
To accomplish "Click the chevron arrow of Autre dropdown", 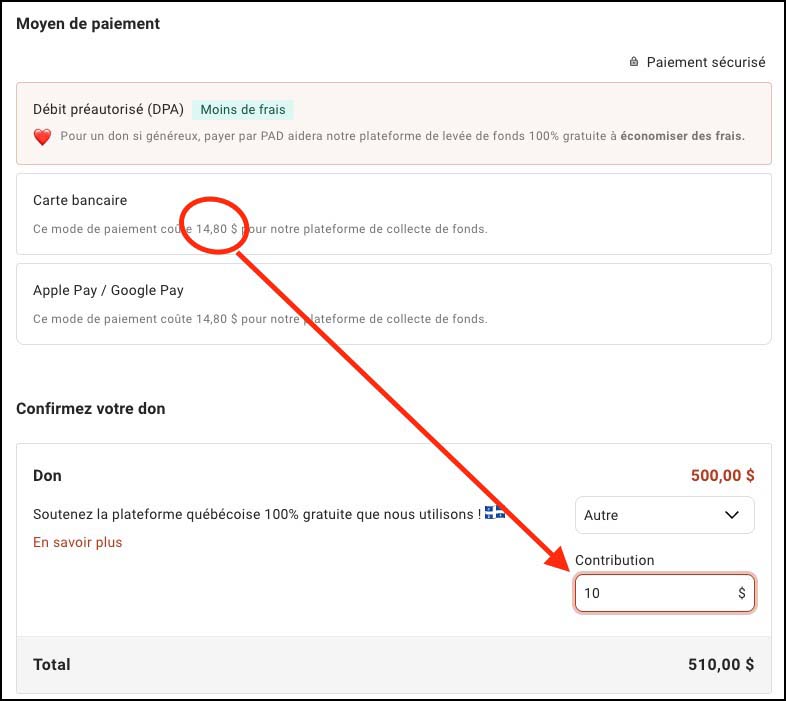I will pyautogui.click(x=732, y=515).
